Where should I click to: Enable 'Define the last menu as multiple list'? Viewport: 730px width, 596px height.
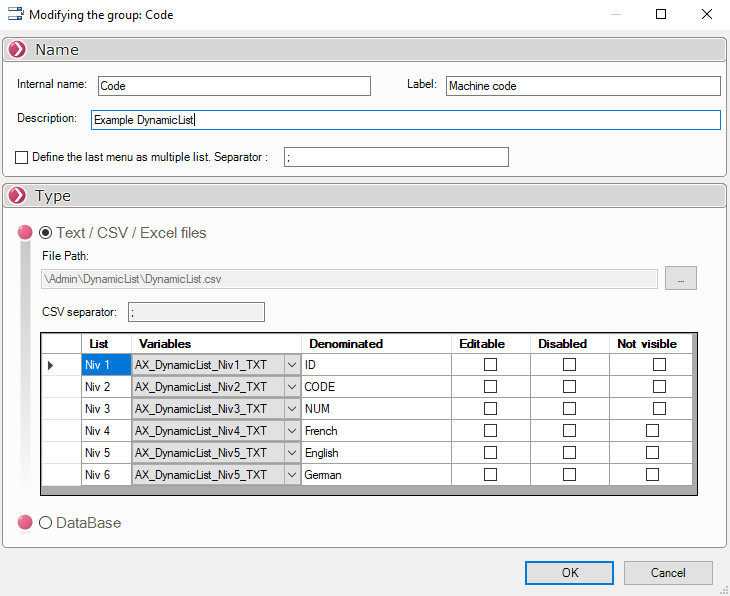(x=22, y=157)
